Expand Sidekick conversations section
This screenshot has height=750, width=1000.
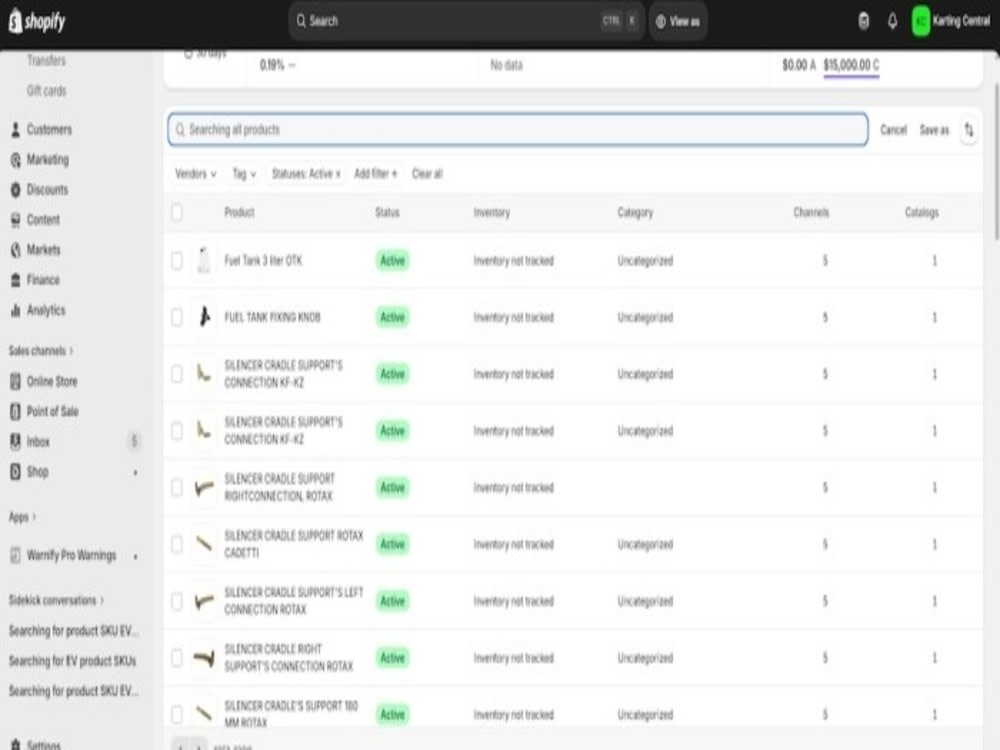[56, 600]
